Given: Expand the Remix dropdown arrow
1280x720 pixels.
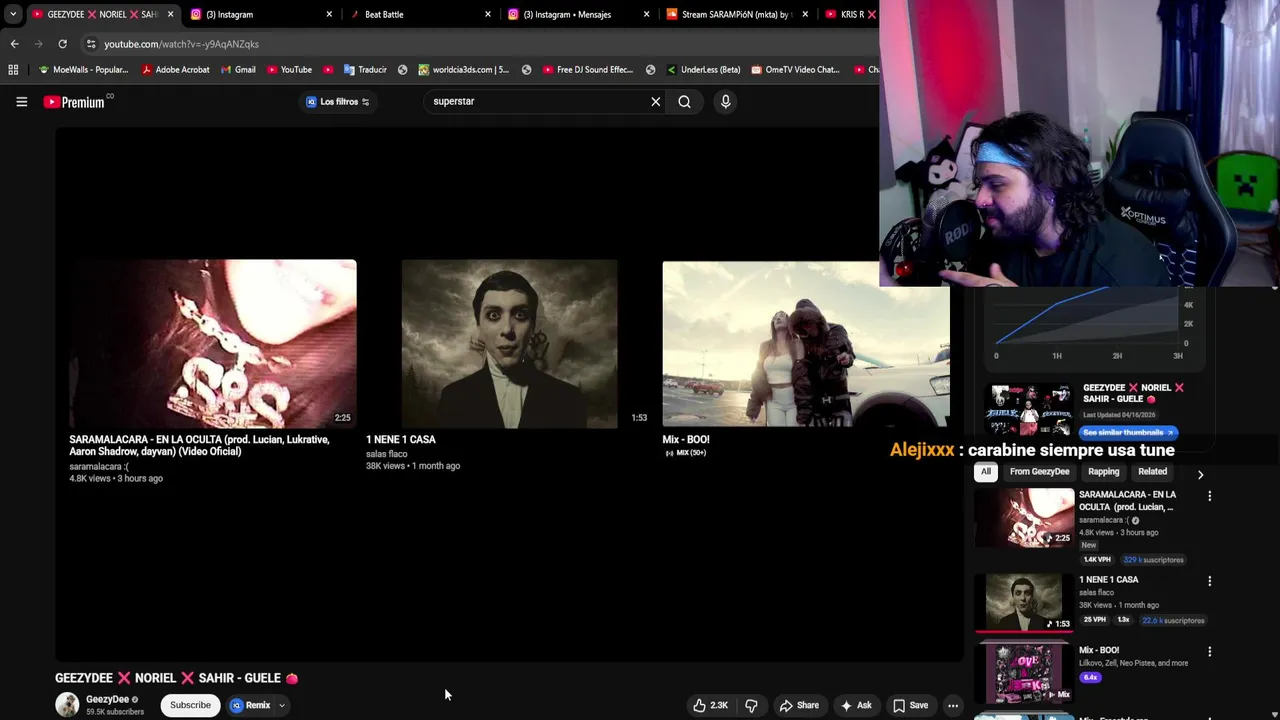Looking at the screenshot, I should point(282,705).
